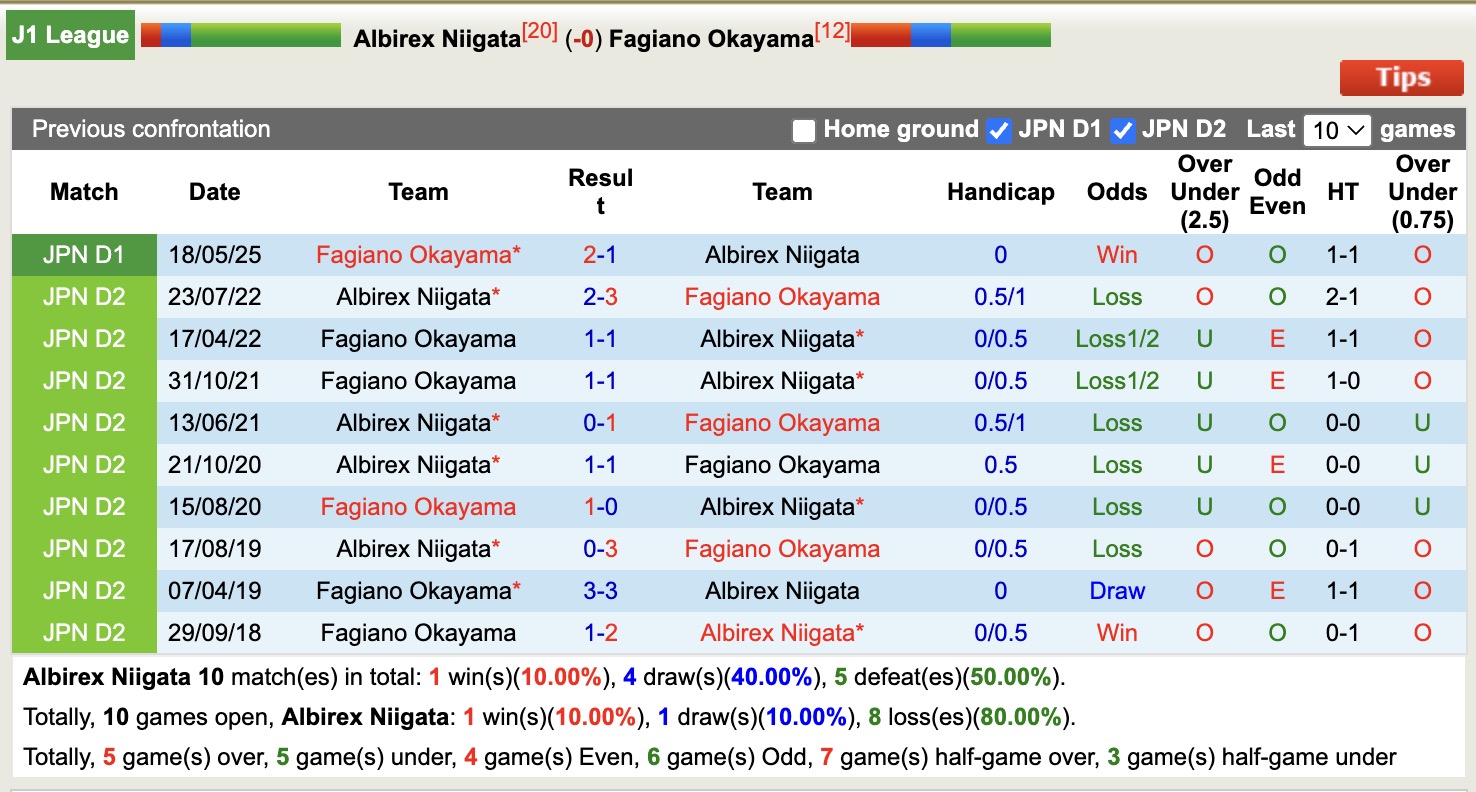Click the Draw odds link on the 07/04/19 row
This screenshot has width=1476, height=792.
coord(1117,591)
